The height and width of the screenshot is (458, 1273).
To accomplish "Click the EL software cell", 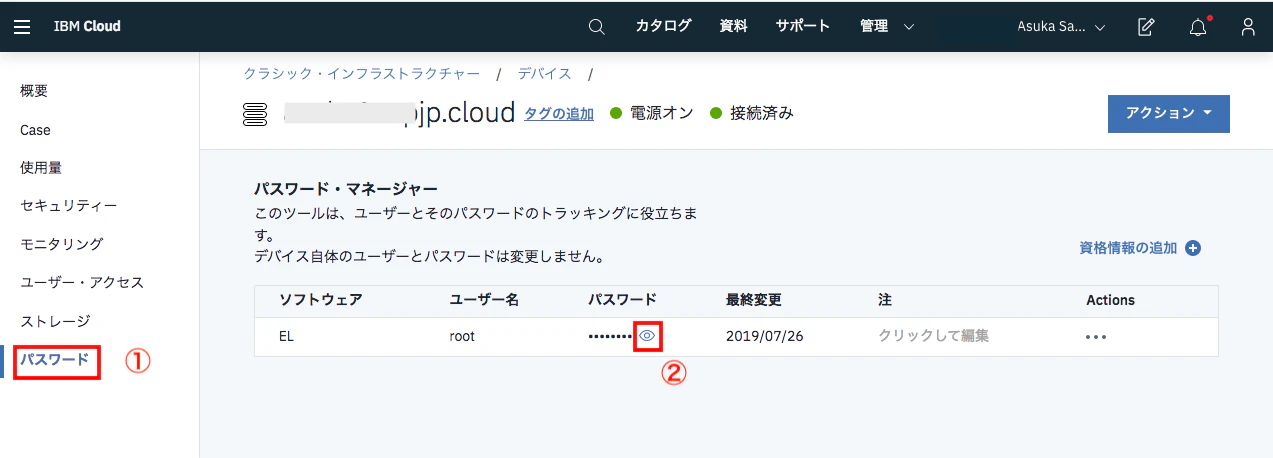I will click(x=287, y=336).
